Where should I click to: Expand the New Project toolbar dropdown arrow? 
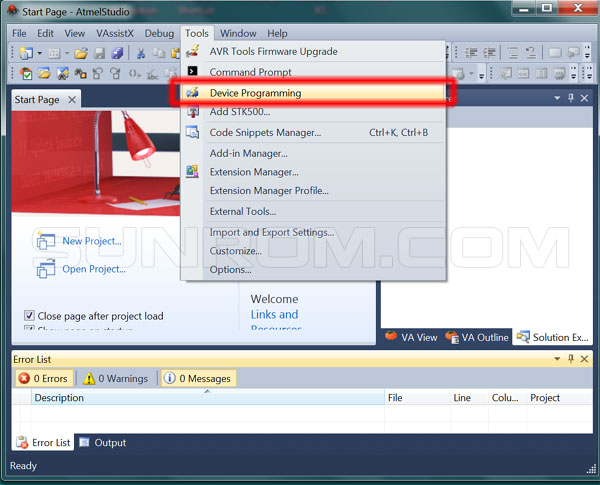pos(38,53)
